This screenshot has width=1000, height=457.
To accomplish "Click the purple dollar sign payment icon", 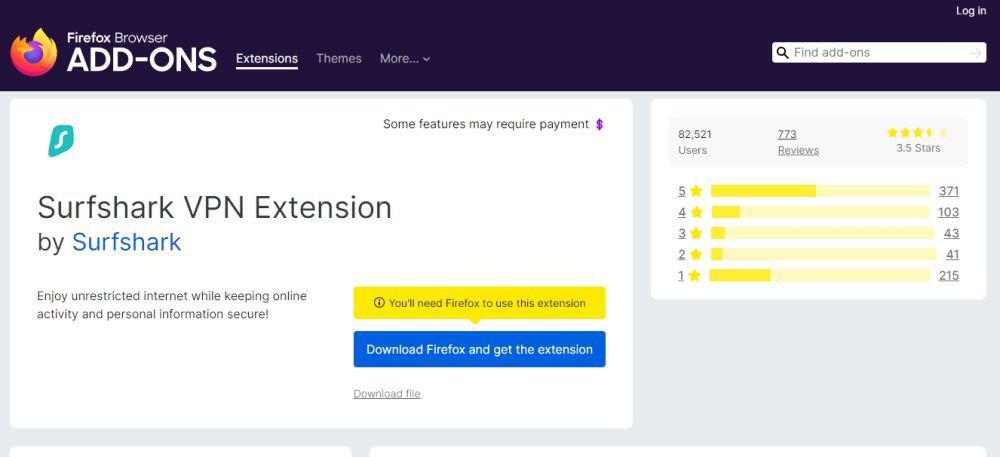I will click(599, 124).
